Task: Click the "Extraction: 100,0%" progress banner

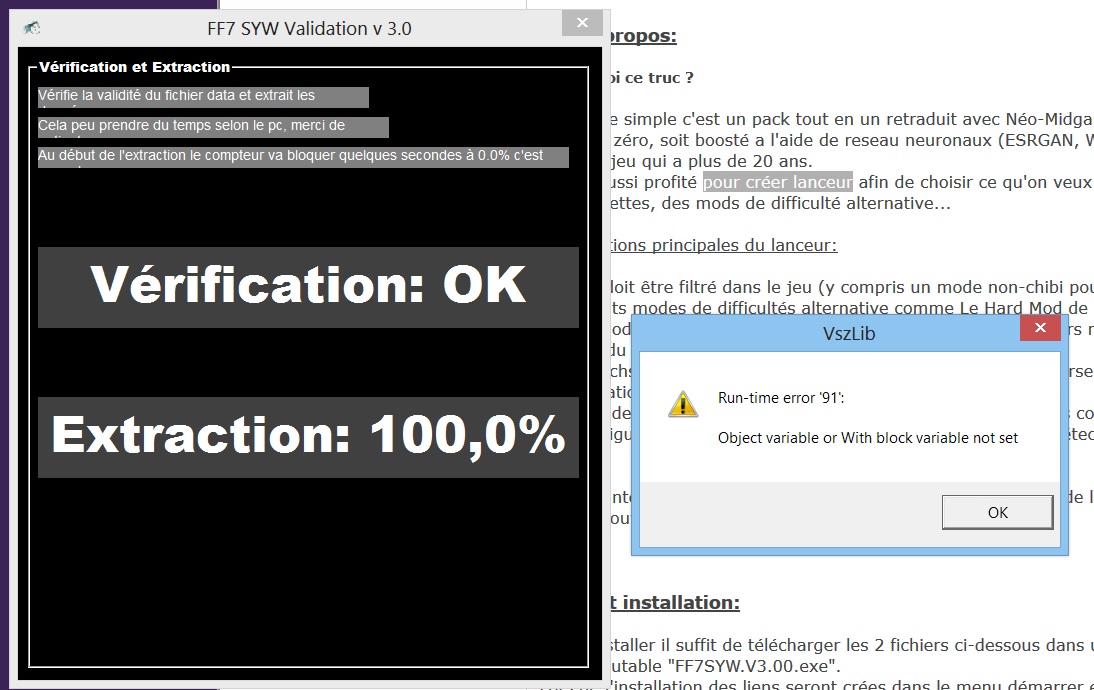Action: tap(308, 437)
